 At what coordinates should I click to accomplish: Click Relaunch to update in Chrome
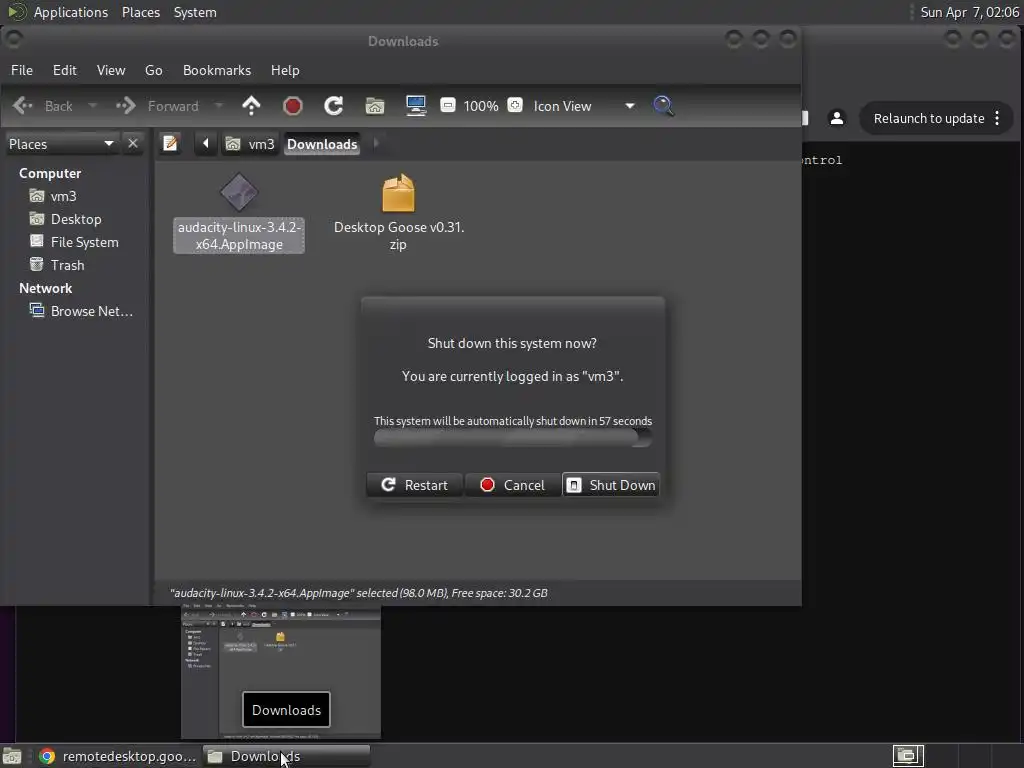[x=929, y=118]
